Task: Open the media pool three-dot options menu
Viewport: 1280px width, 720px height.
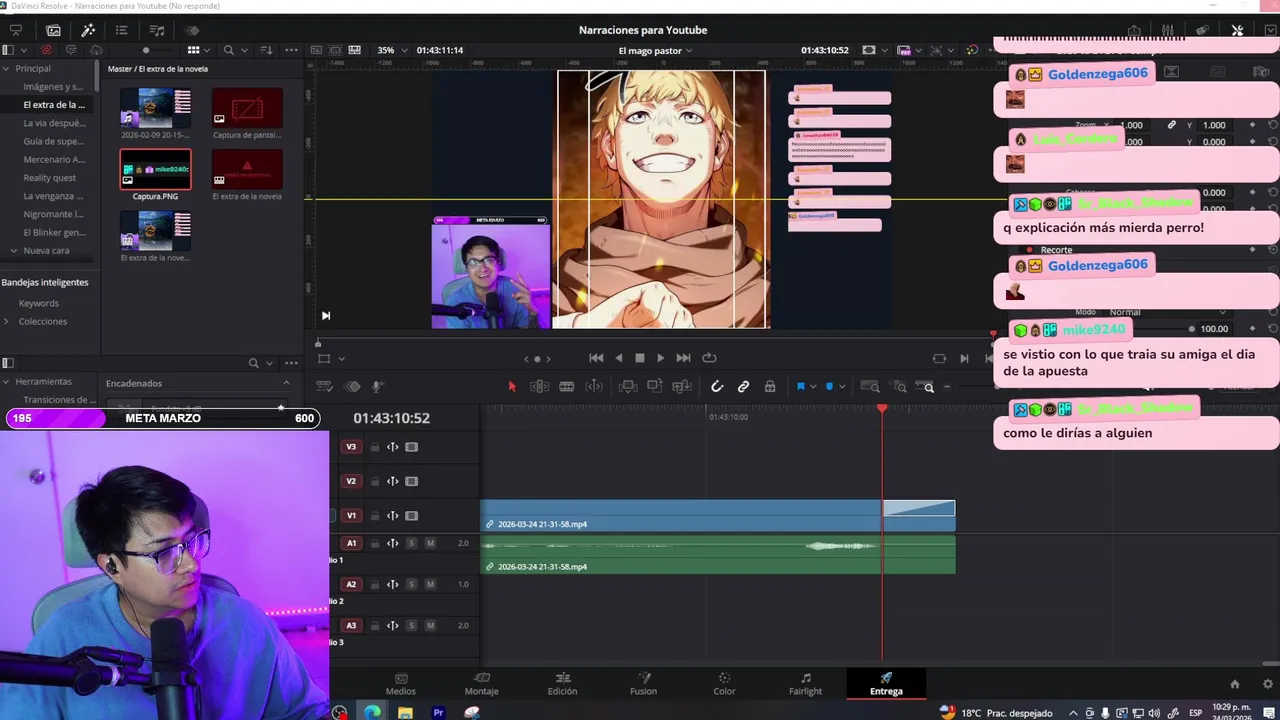Action: point(291,50)
